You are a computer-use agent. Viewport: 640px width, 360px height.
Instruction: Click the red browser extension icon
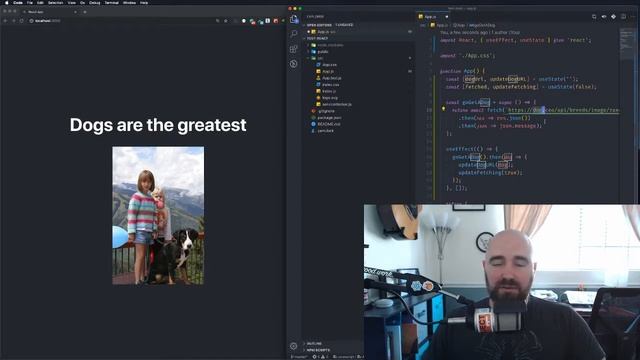[x=276, y=21]
